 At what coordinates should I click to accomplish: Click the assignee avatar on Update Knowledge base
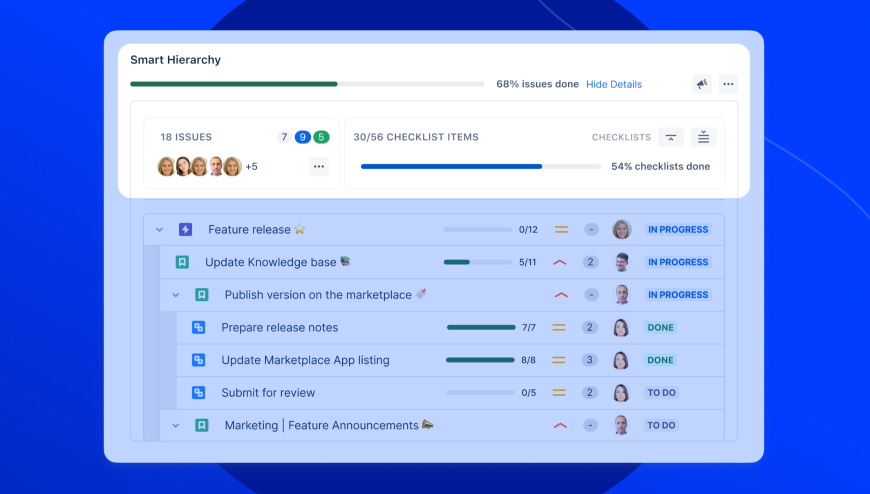(622, 262)
